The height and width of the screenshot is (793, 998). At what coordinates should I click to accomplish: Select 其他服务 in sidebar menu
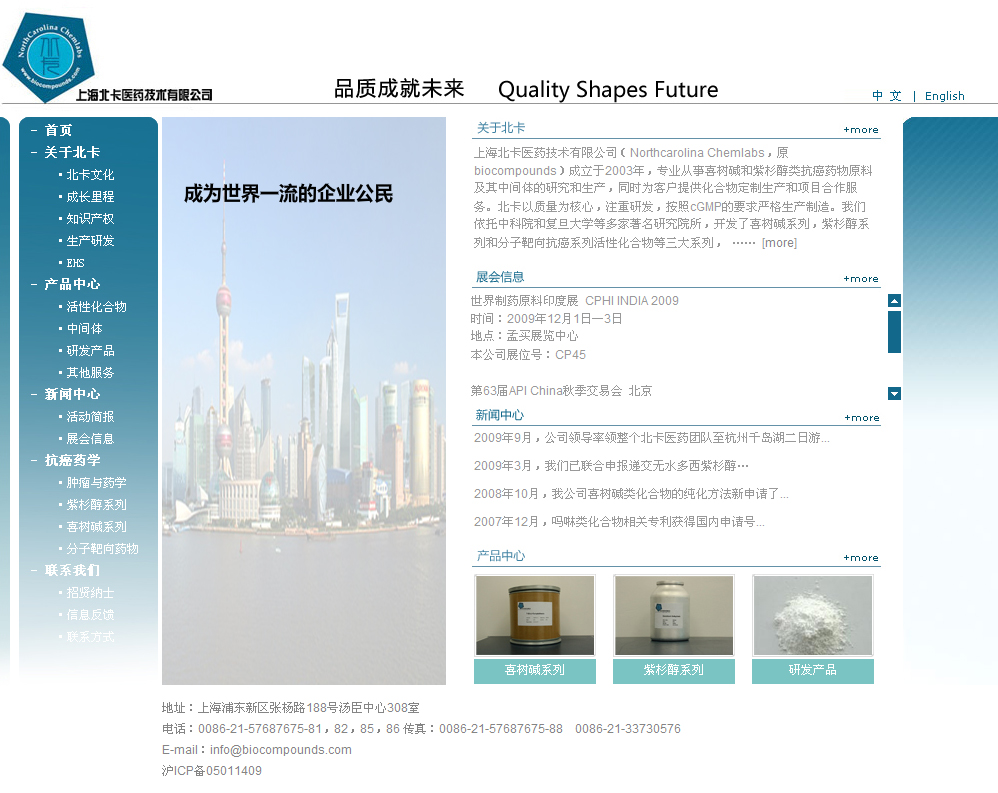click(x=90, y=372)
